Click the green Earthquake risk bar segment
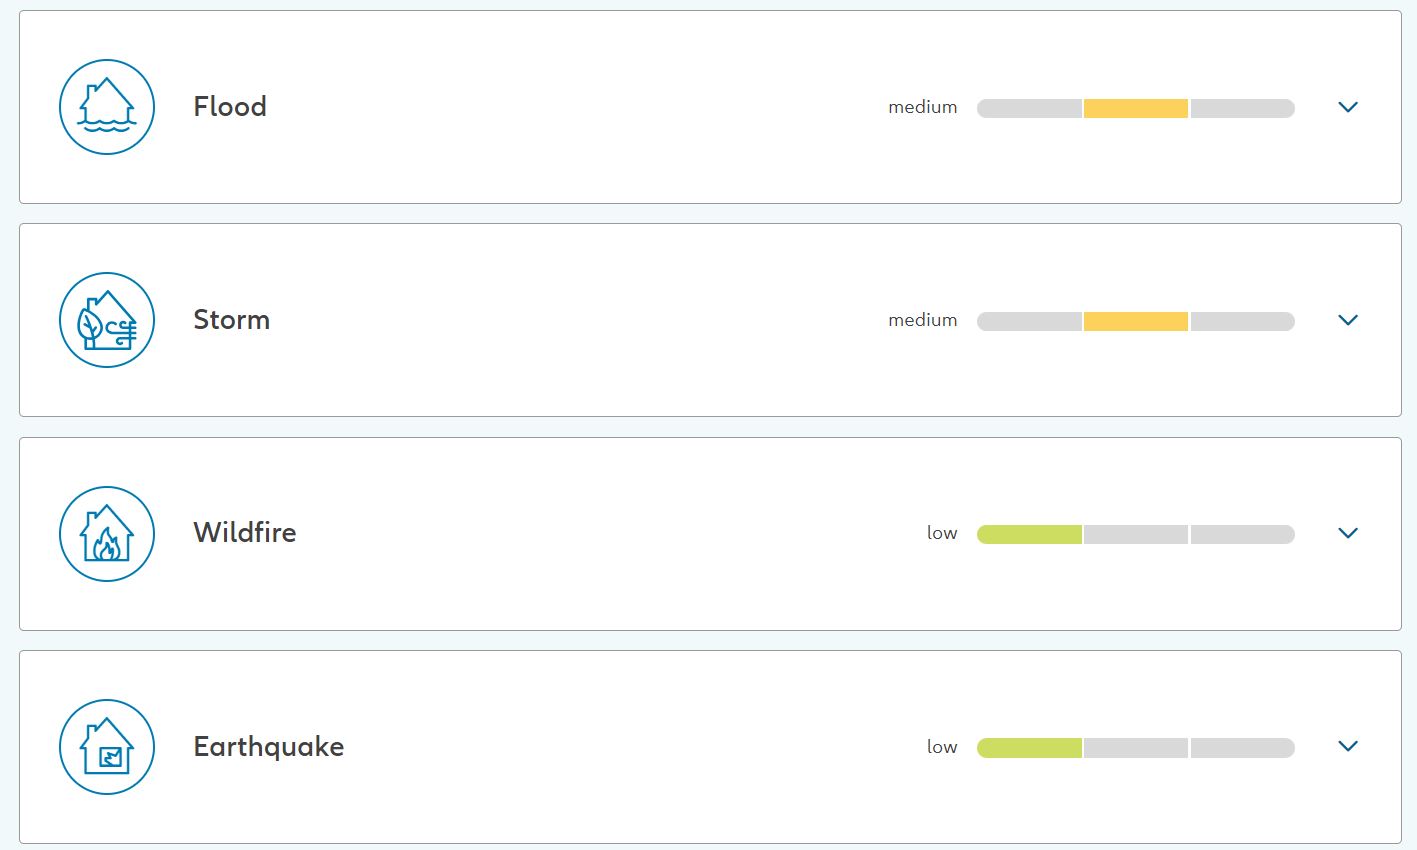 tap(1030, 748)
